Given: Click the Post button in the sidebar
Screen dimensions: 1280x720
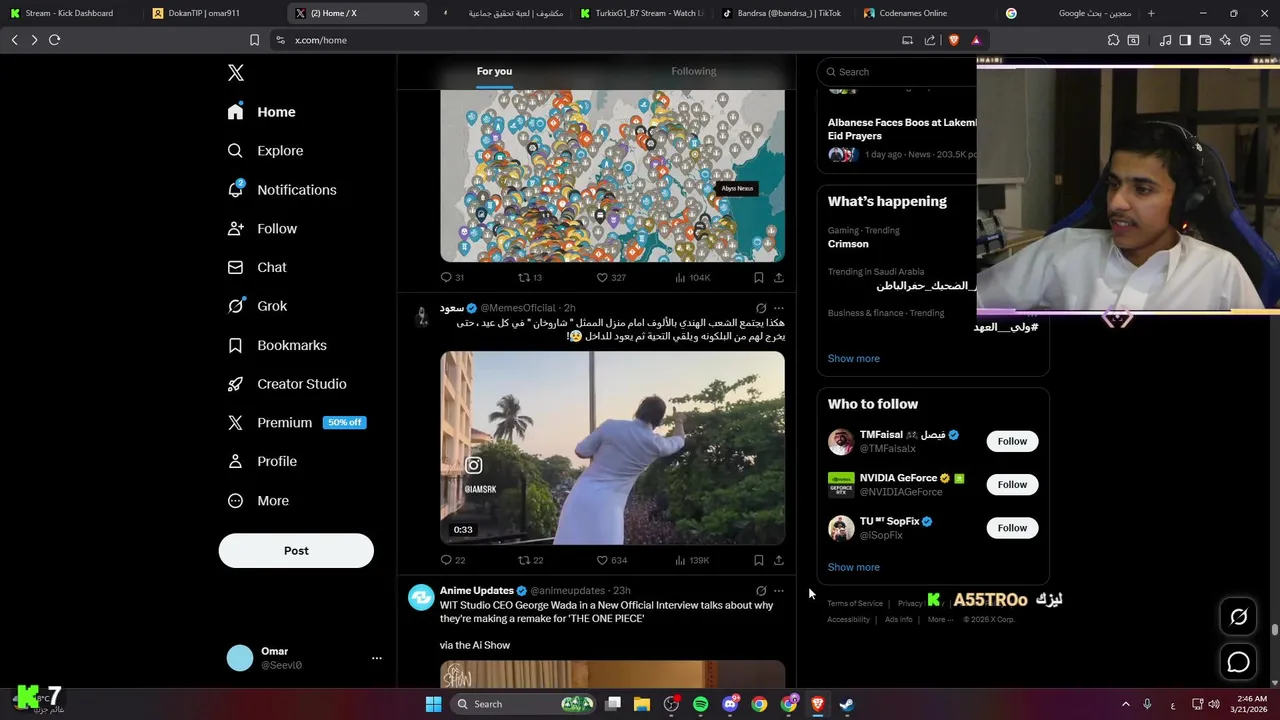Looking at the screenshot, I should [296, 551].
